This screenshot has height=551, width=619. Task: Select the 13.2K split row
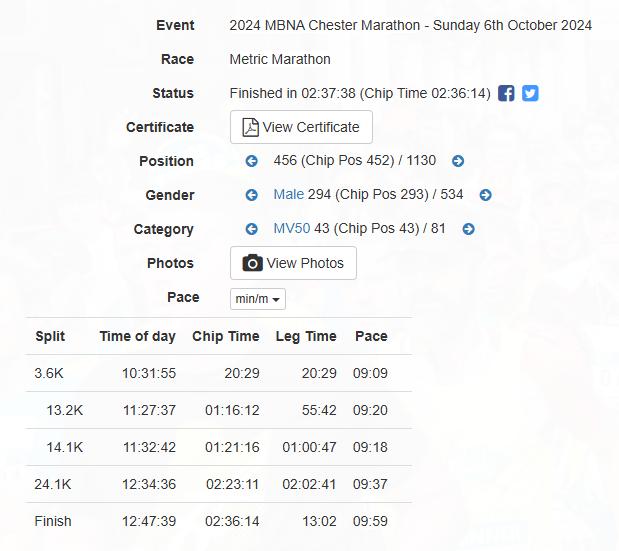[x=219, y=410]
